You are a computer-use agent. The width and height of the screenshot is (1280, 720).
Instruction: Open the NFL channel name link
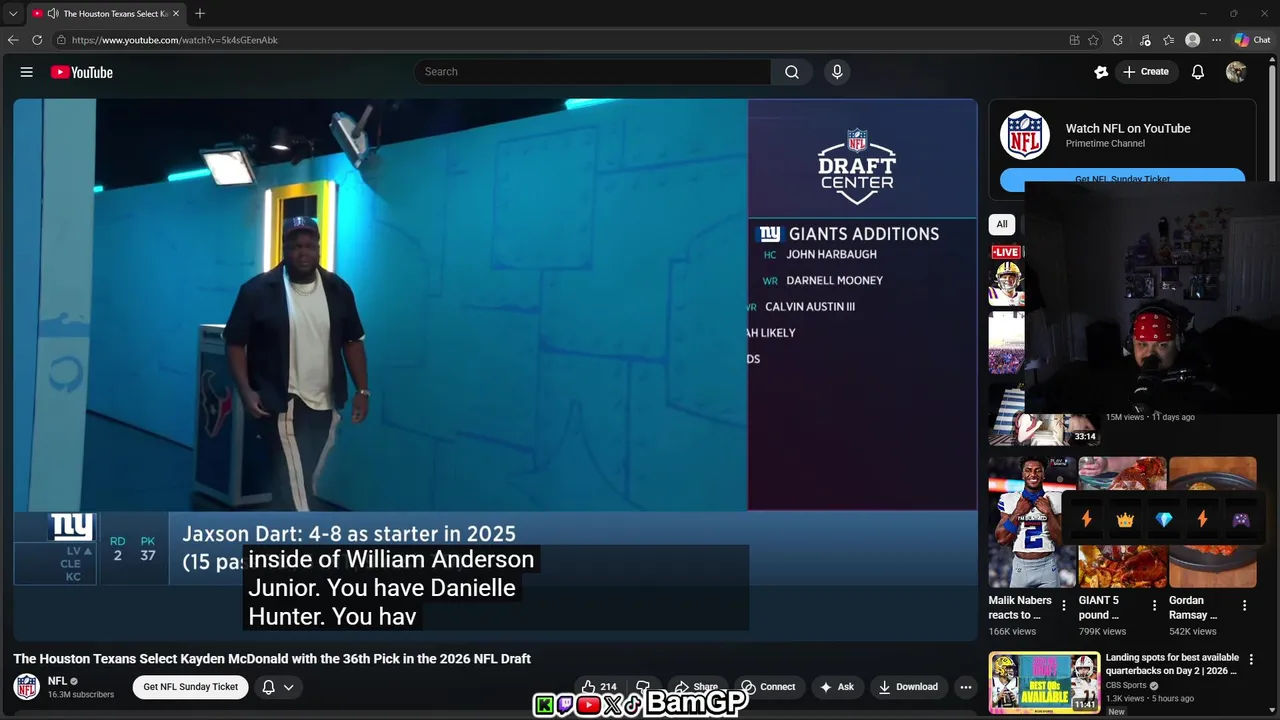click(57, 681)
